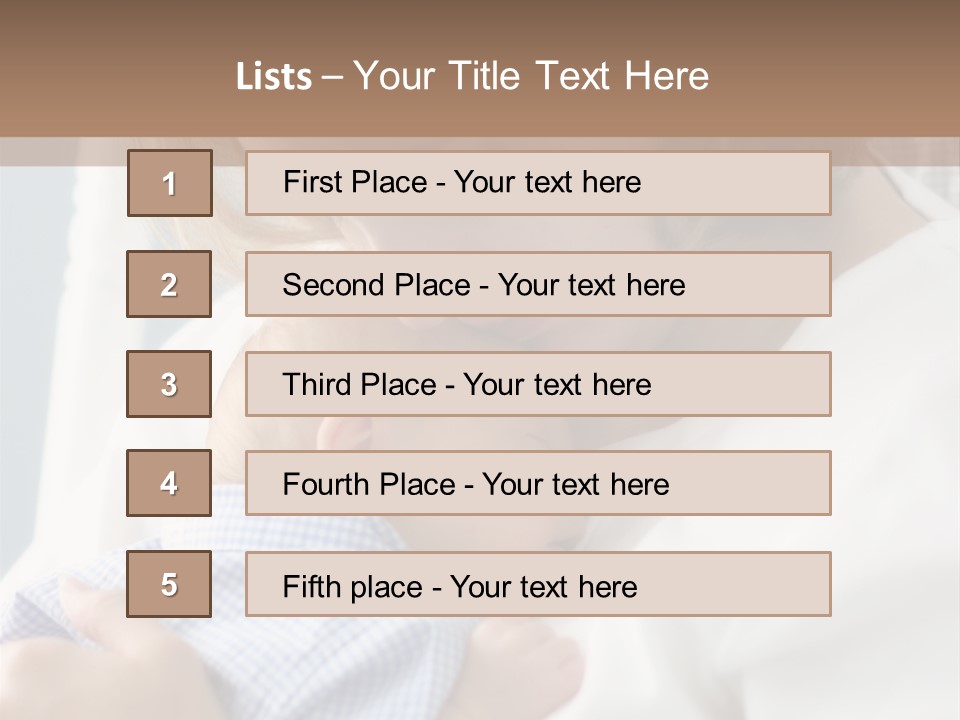Select 'Your text here' in Fourth Place row
Viewport: 960px width, 720px height.
(x=575, y=485)
